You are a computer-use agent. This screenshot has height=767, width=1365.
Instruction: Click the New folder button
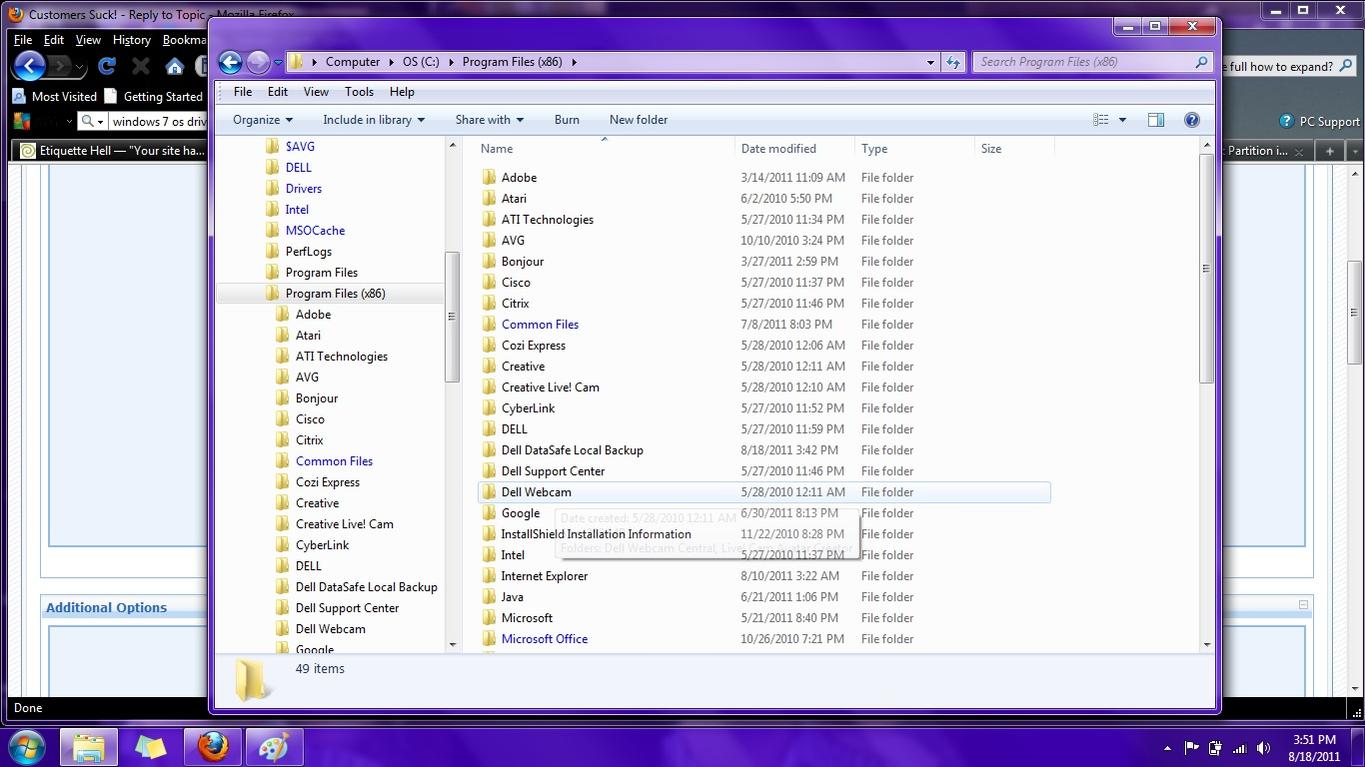[638, 120]
